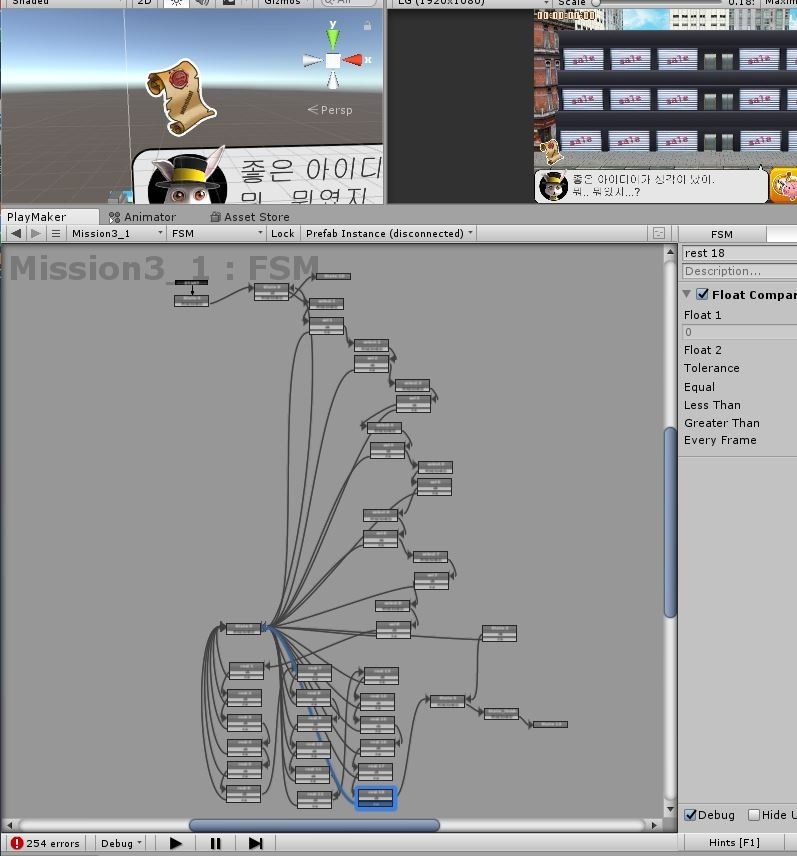Toggle the minimap icon in PlayMaker toolbar
Screen dimensions: 797x856
(659, 234)
